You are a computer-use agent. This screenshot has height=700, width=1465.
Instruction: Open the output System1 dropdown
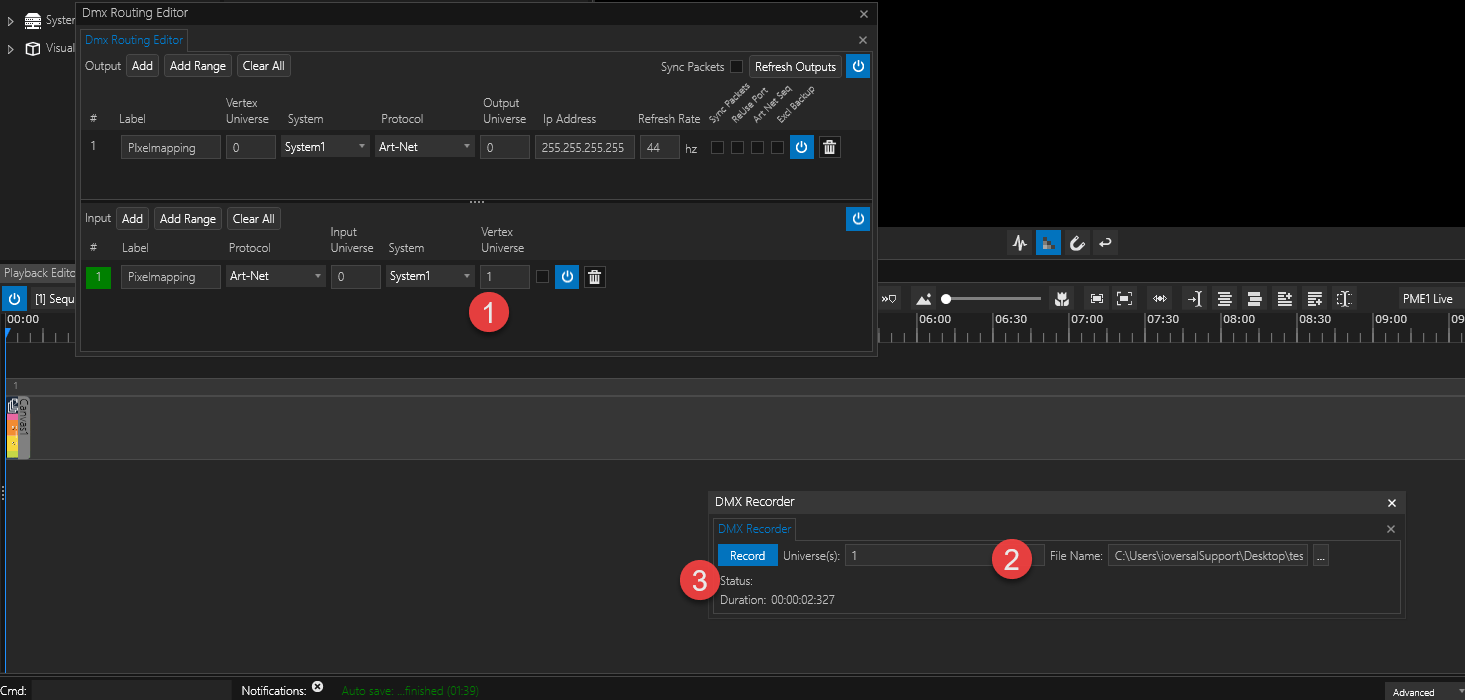click(x=326, y=147)
